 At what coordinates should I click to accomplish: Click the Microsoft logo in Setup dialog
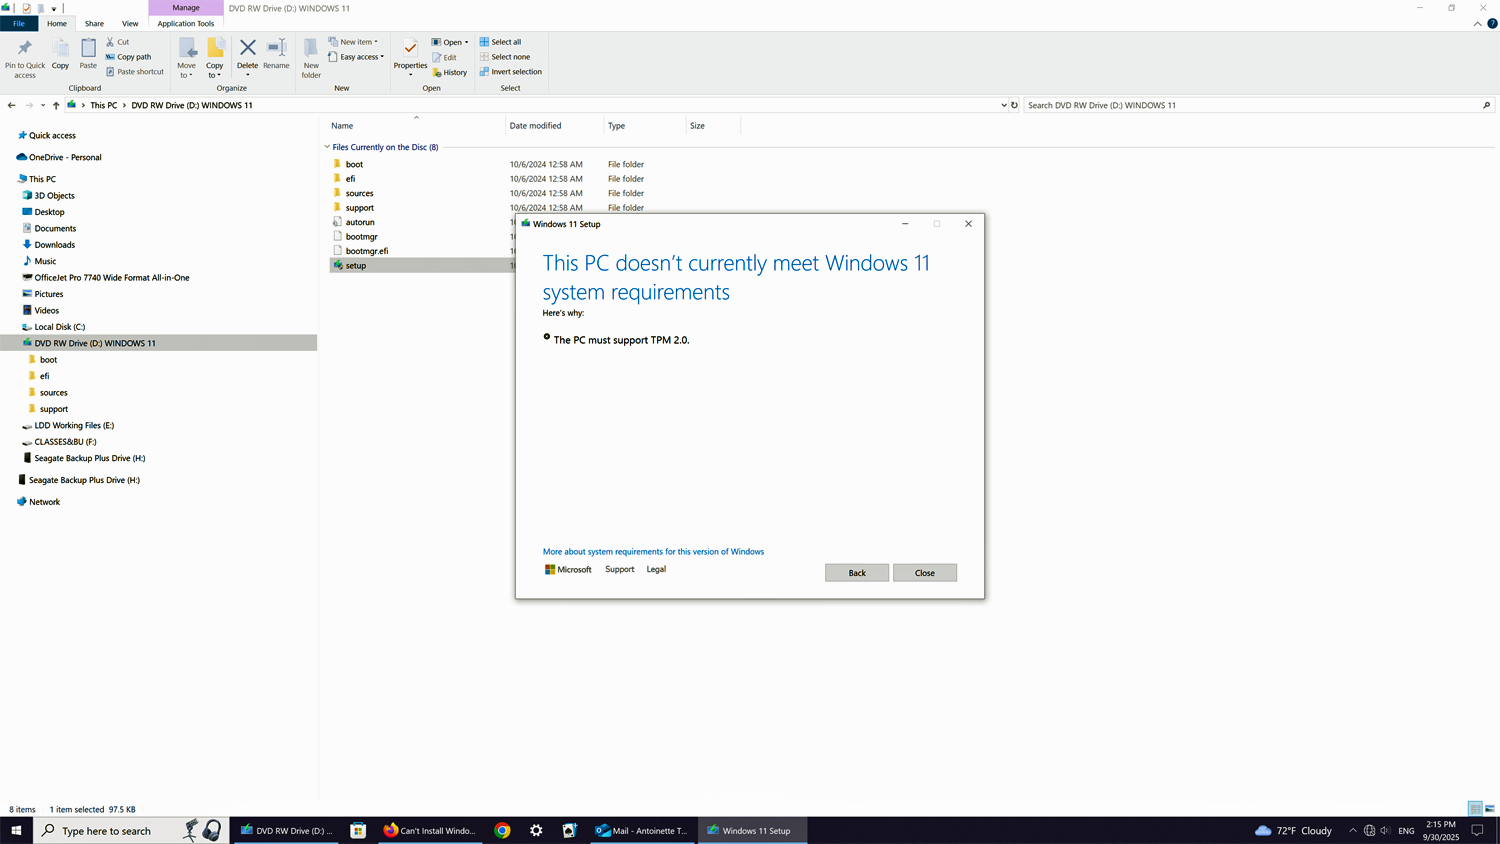[x=568, y=569]
